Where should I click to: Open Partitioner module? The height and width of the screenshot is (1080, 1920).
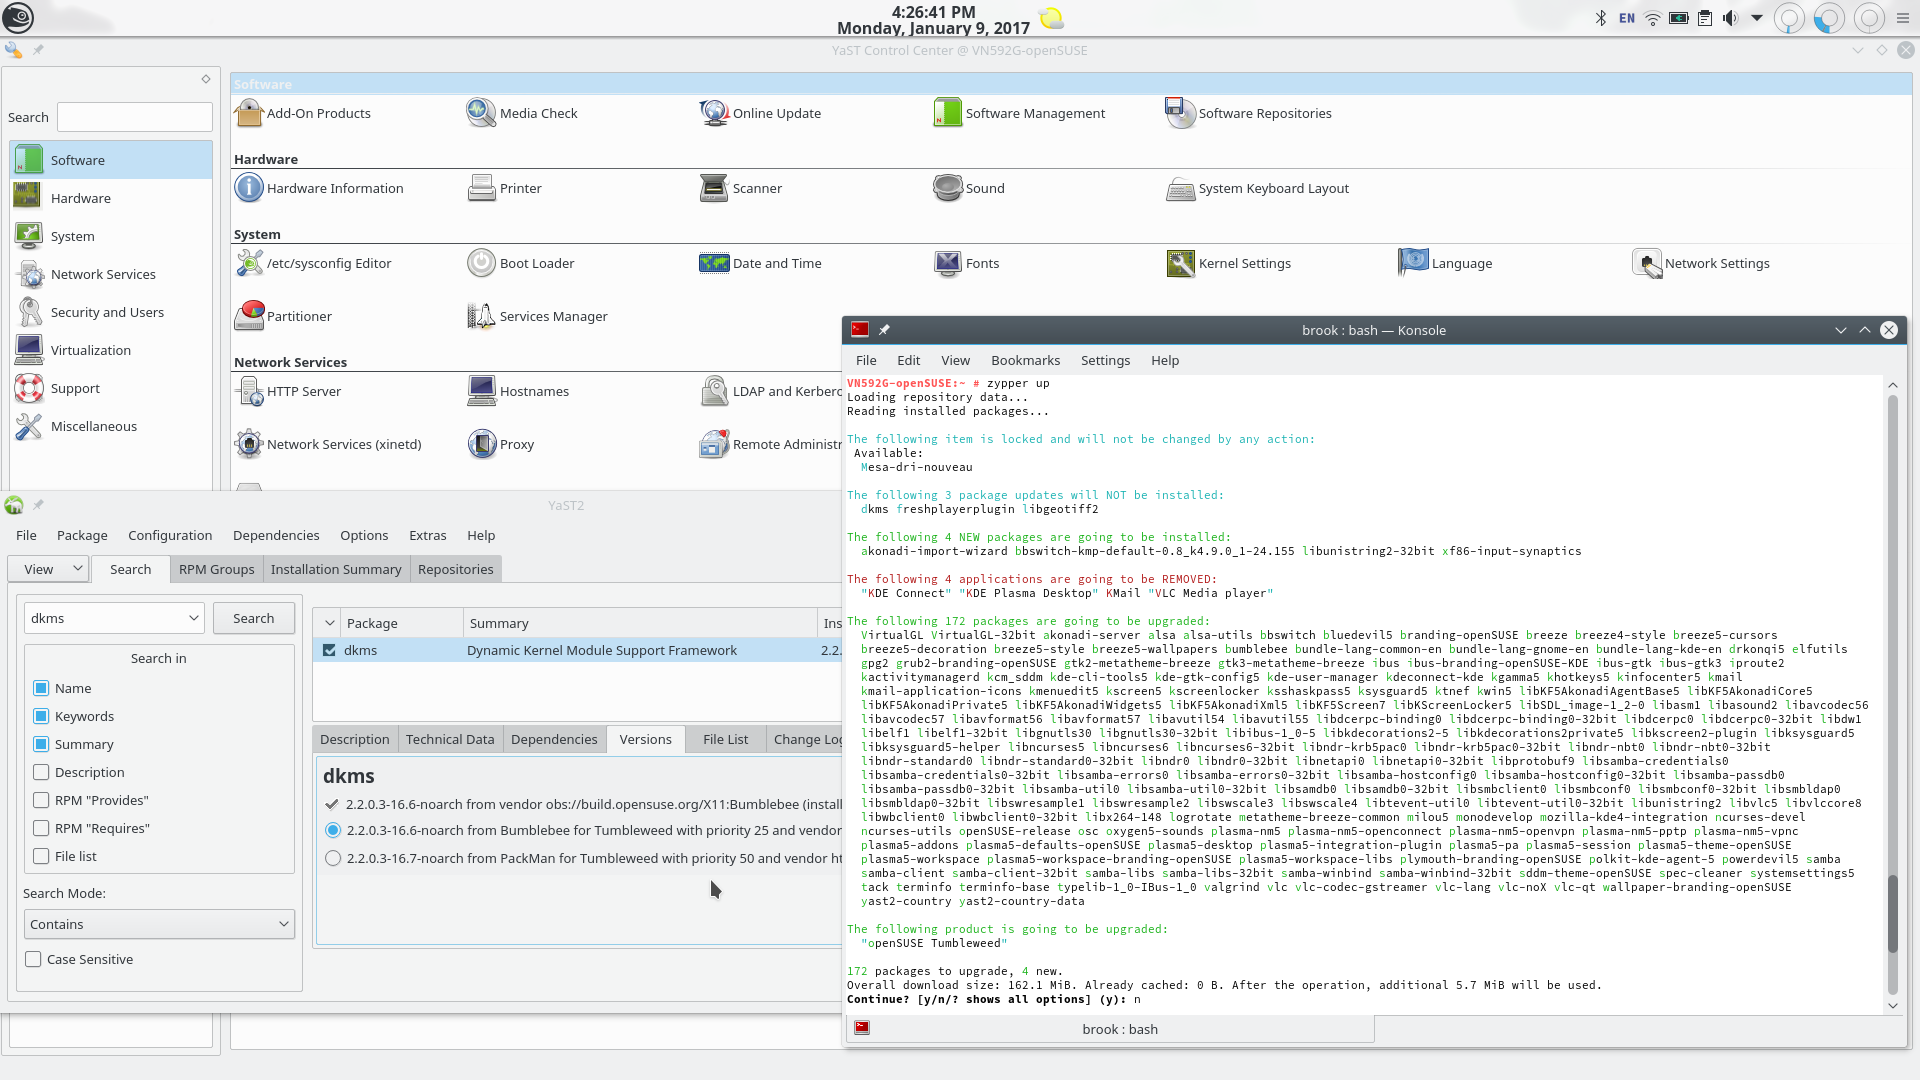(x=283, y=316)
